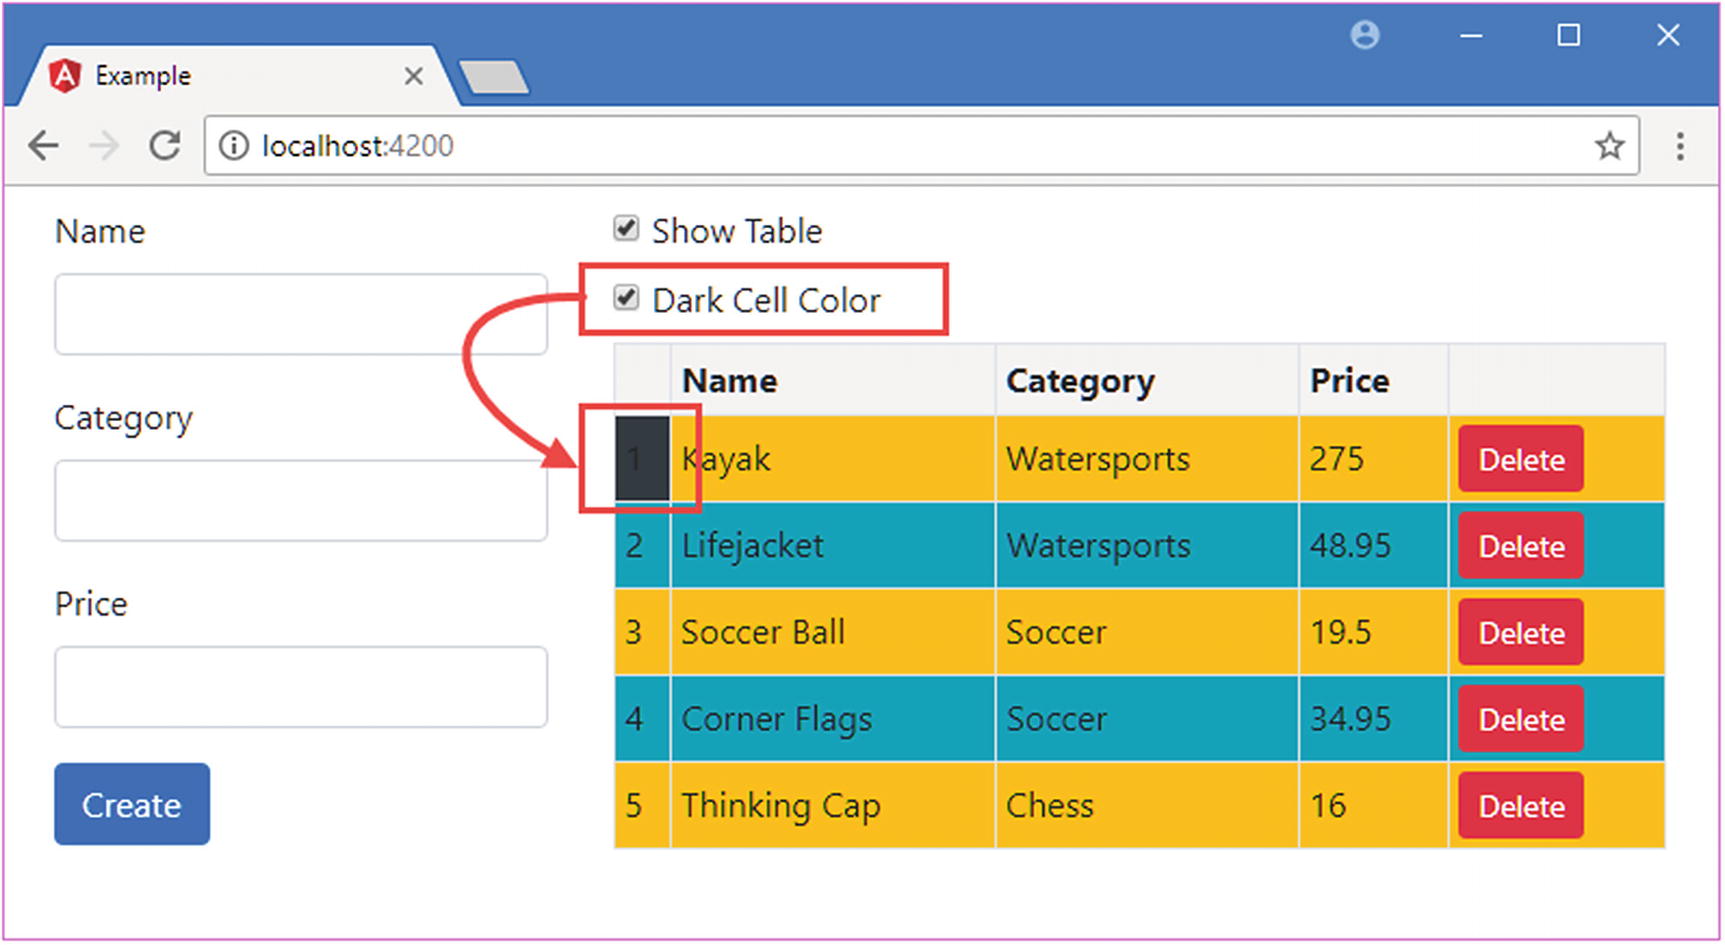Viewport: 1725px width, 945px height.
Task: Click the browser forward arrow
Action: click(103, 146)
